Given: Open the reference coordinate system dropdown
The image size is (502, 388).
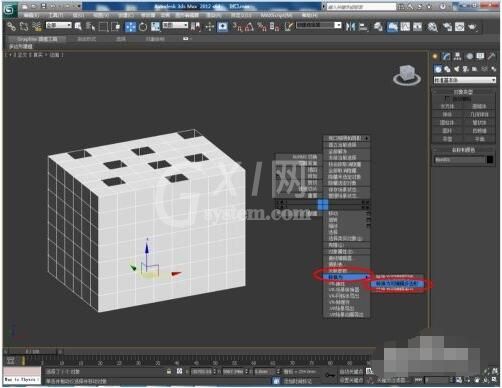Looking at the screenshot, I should click(x=175, y=25).
